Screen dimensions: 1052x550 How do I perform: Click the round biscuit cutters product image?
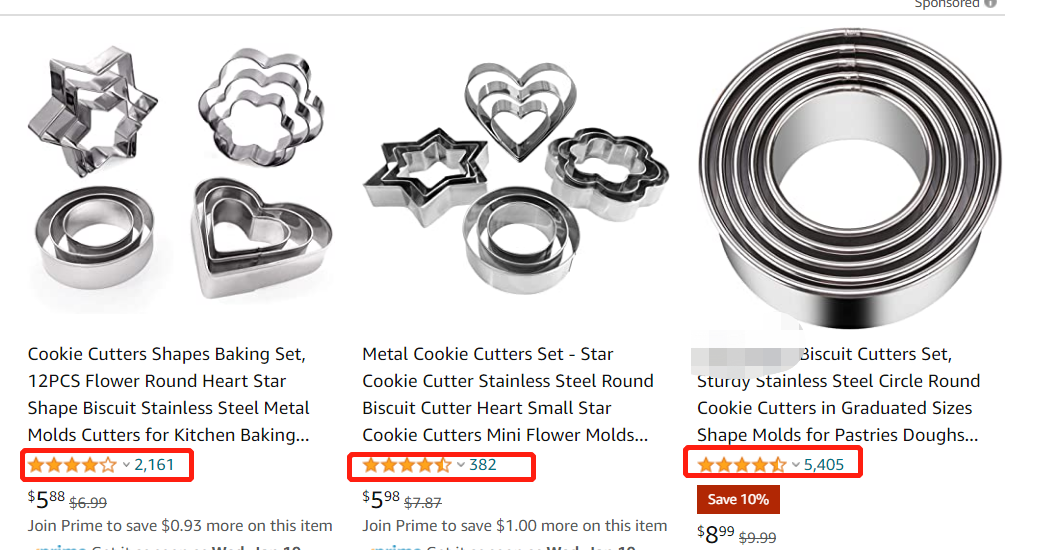click(x=849, y=178)
